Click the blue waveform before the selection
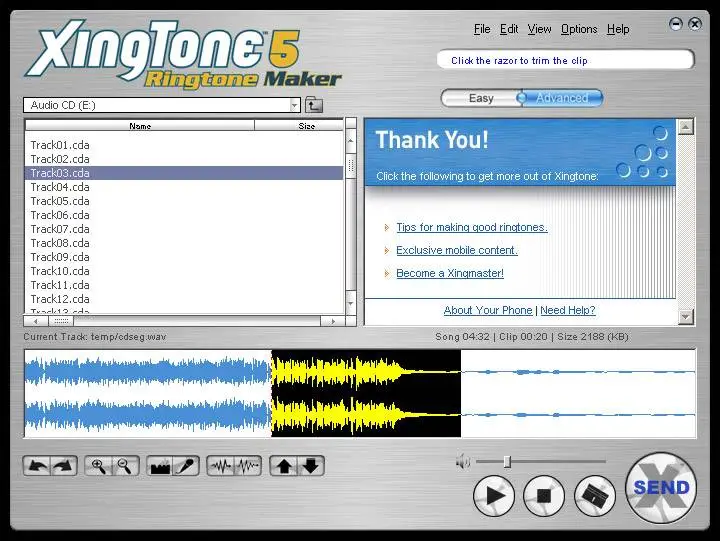The height and width of the screenshot is (541, 720). tap(148, 394)
